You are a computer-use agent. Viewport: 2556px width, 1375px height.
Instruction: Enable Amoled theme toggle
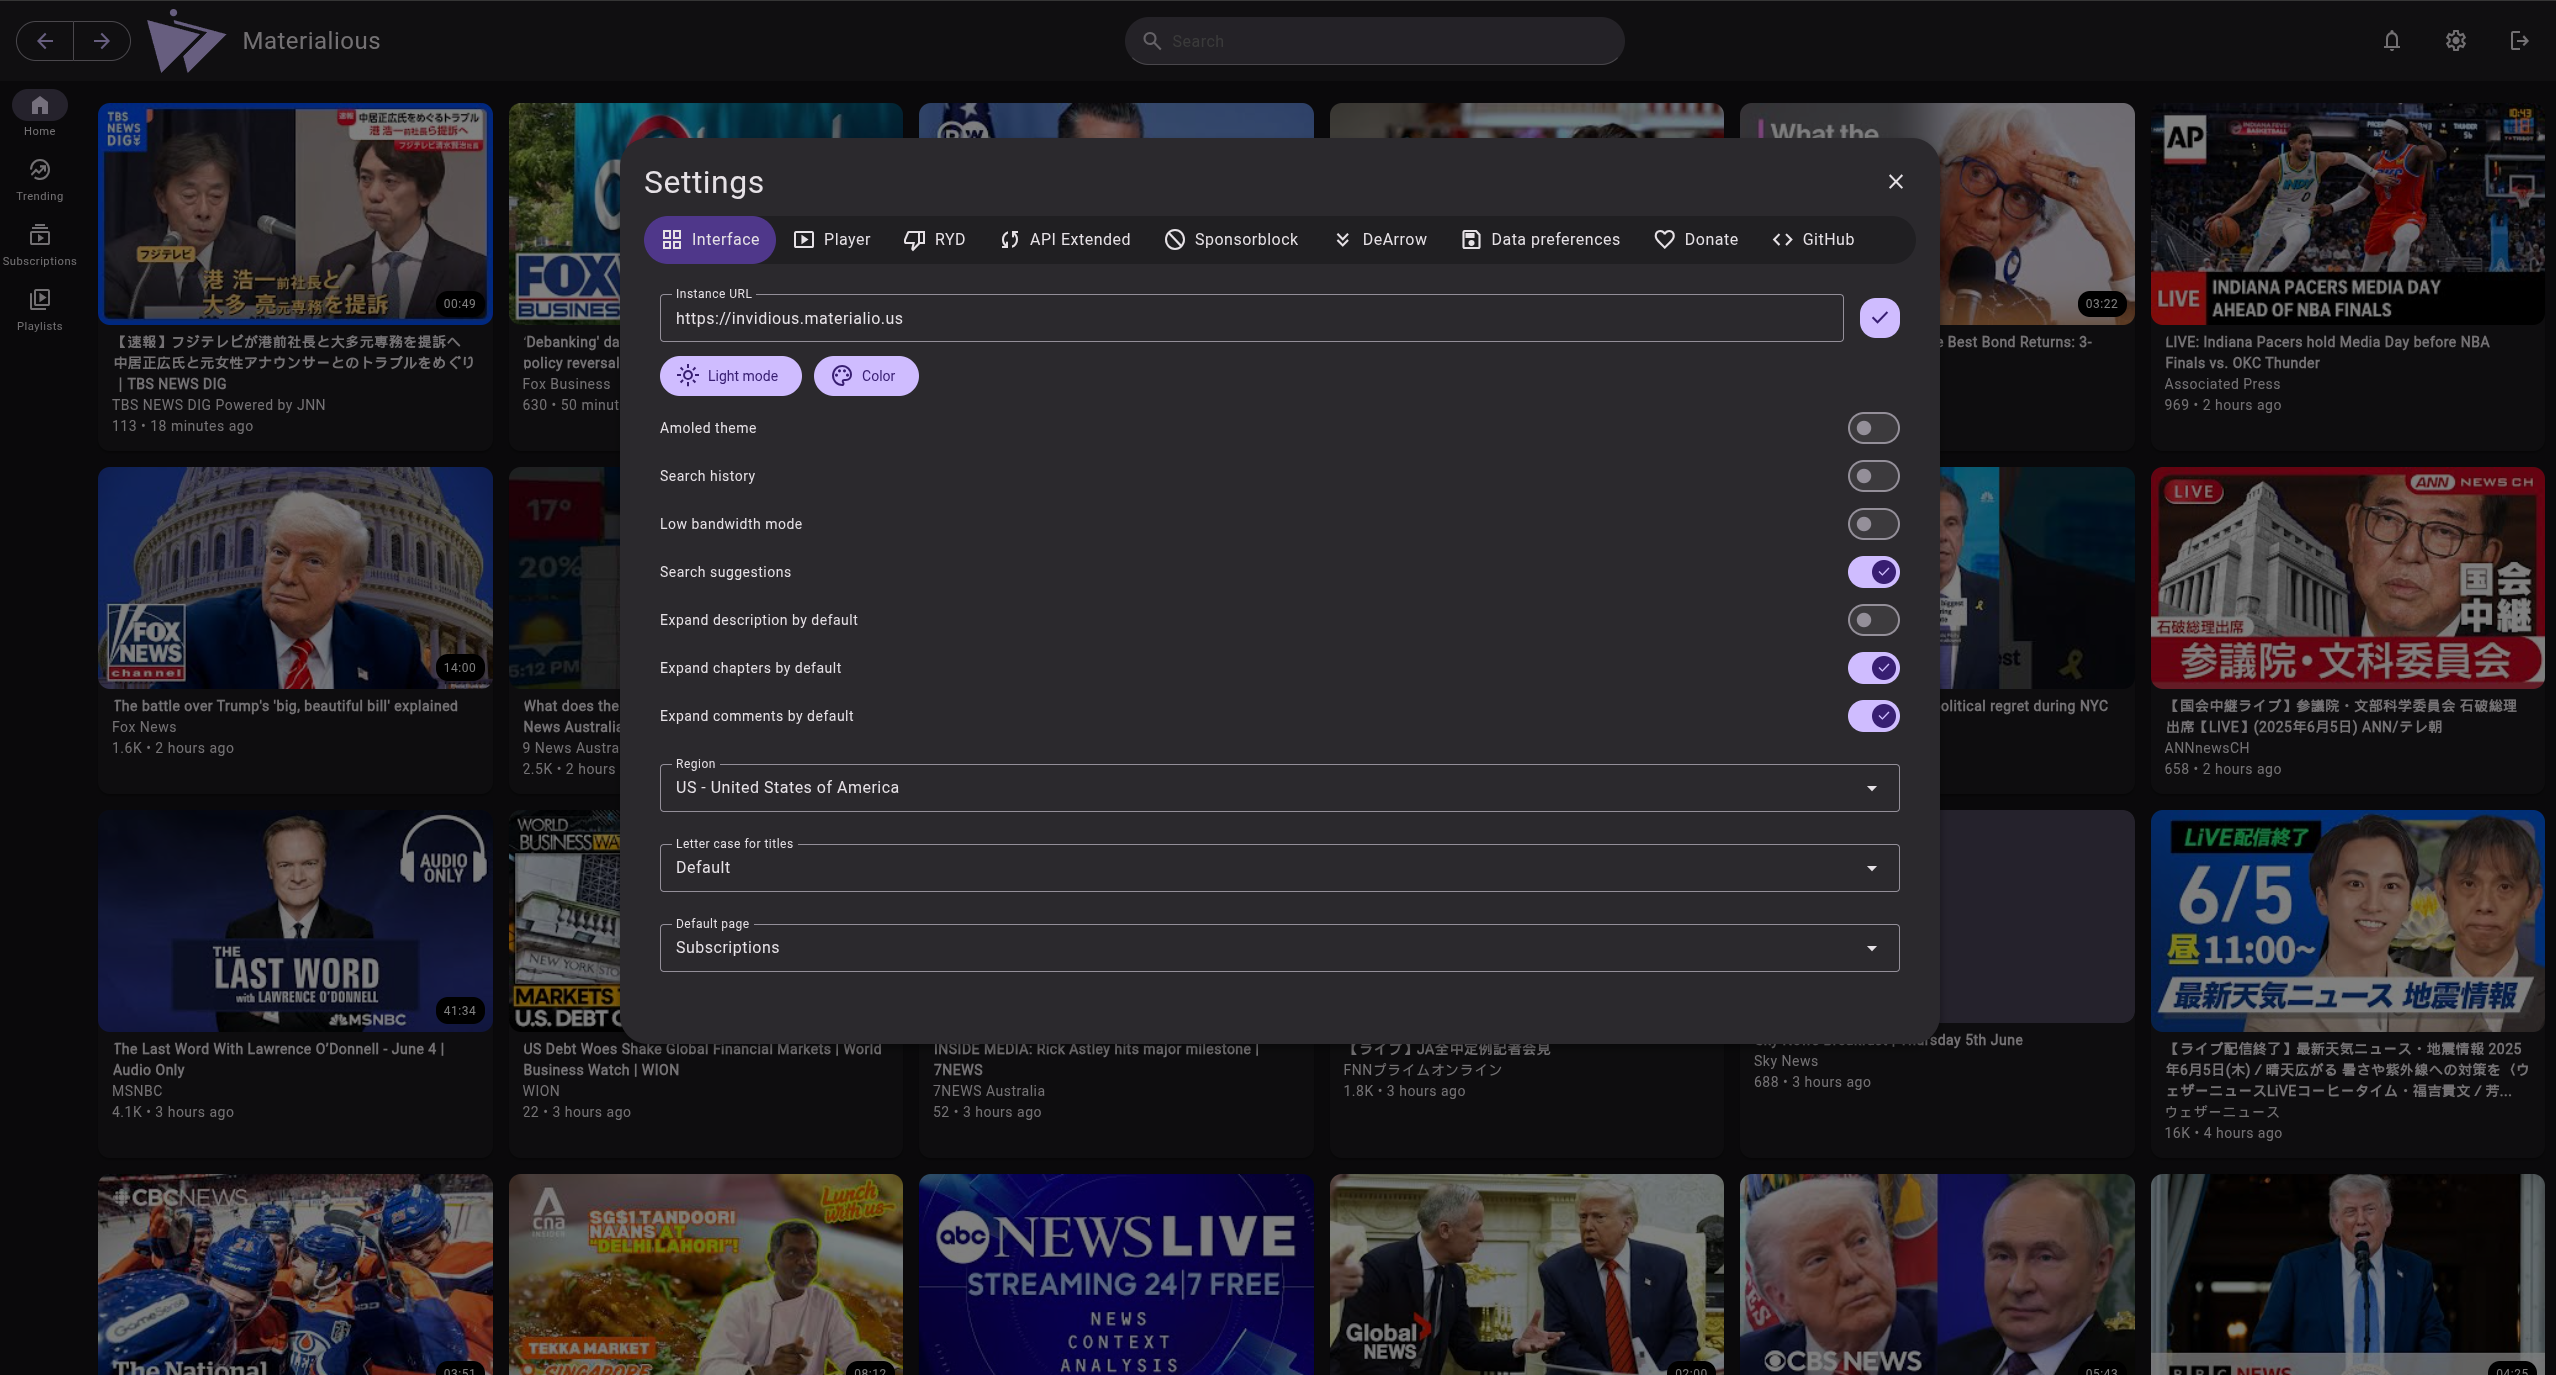click(x=1873, y=428)
